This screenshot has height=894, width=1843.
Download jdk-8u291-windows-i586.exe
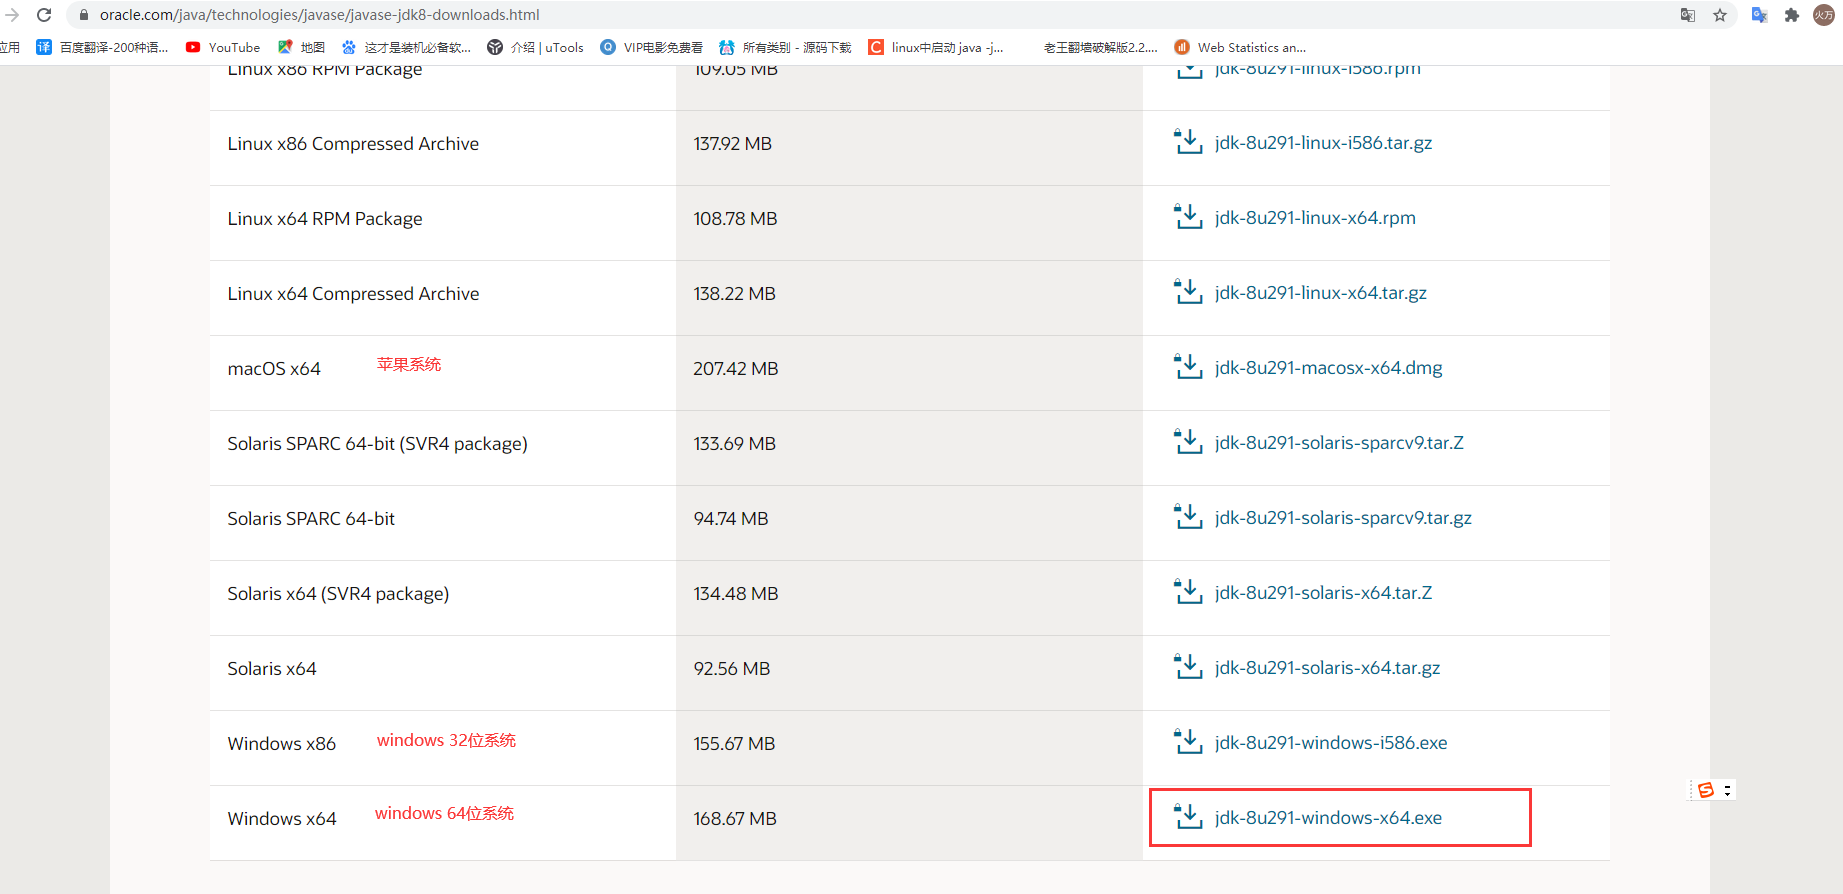[x=1331, y=743]
